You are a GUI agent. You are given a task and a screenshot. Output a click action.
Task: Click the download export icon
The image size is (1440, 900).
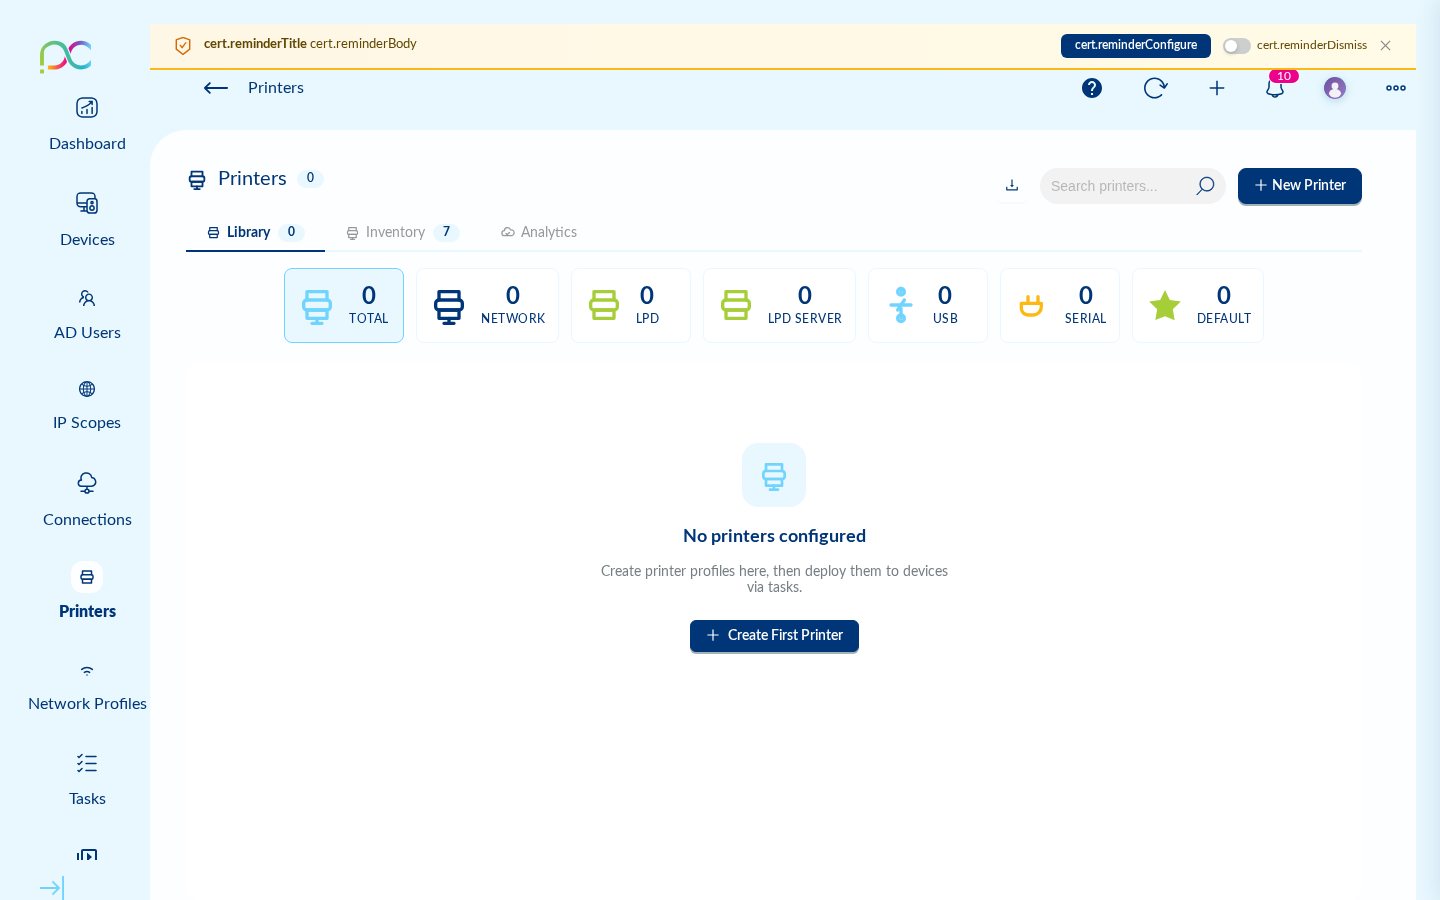[x=1012, y=186]
